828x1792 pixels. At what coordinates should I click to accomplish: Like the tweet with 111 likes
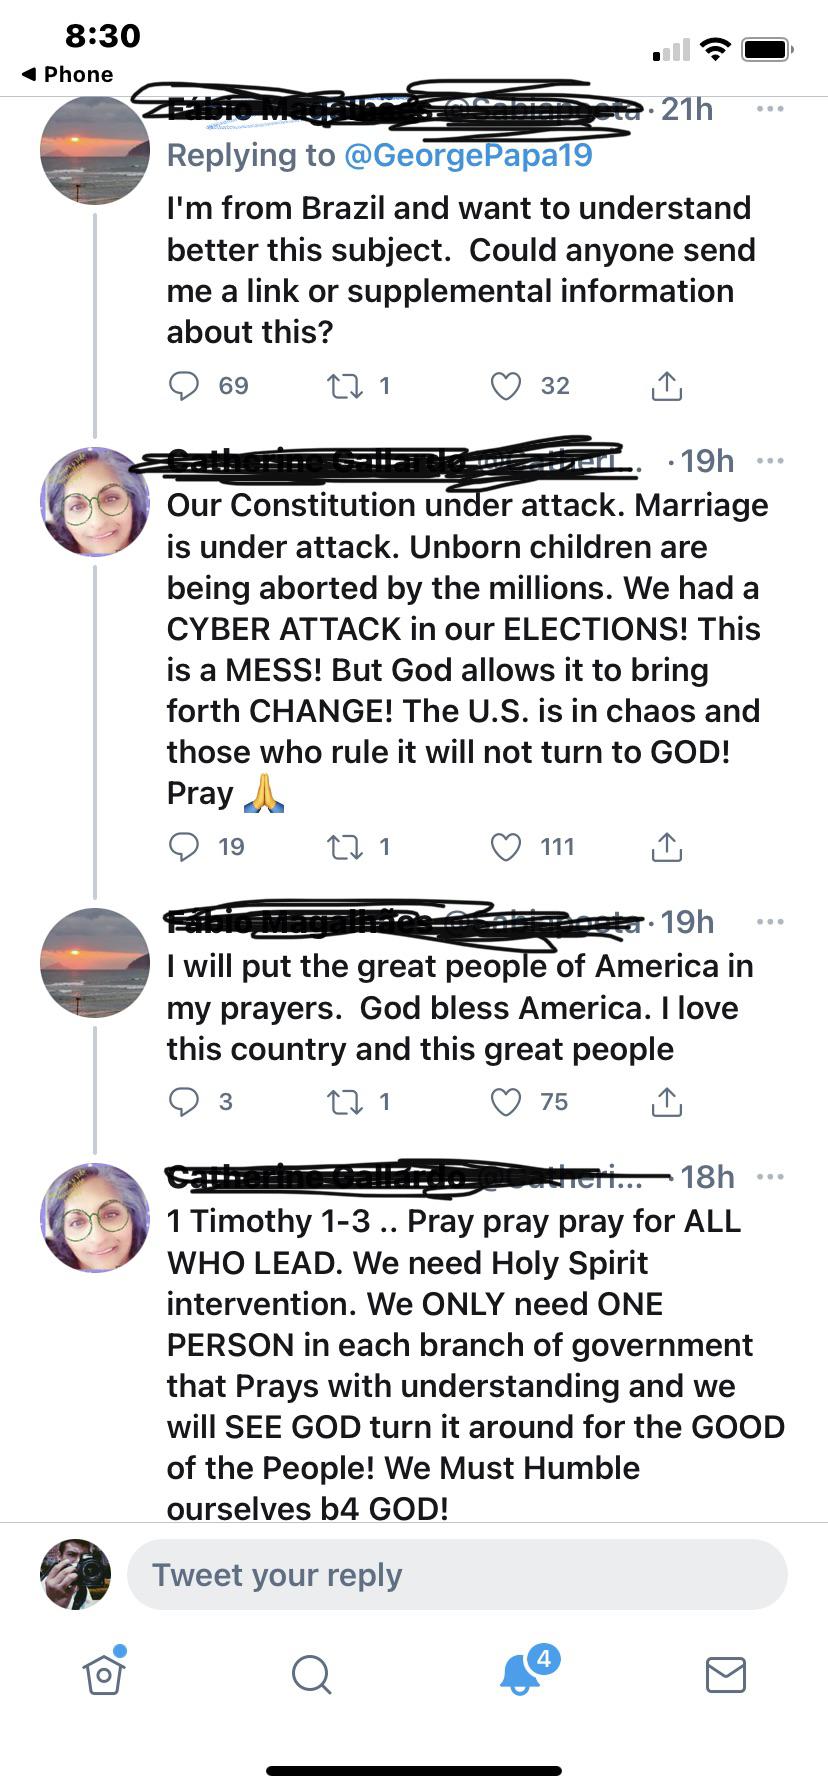click(x=506, y=847)
